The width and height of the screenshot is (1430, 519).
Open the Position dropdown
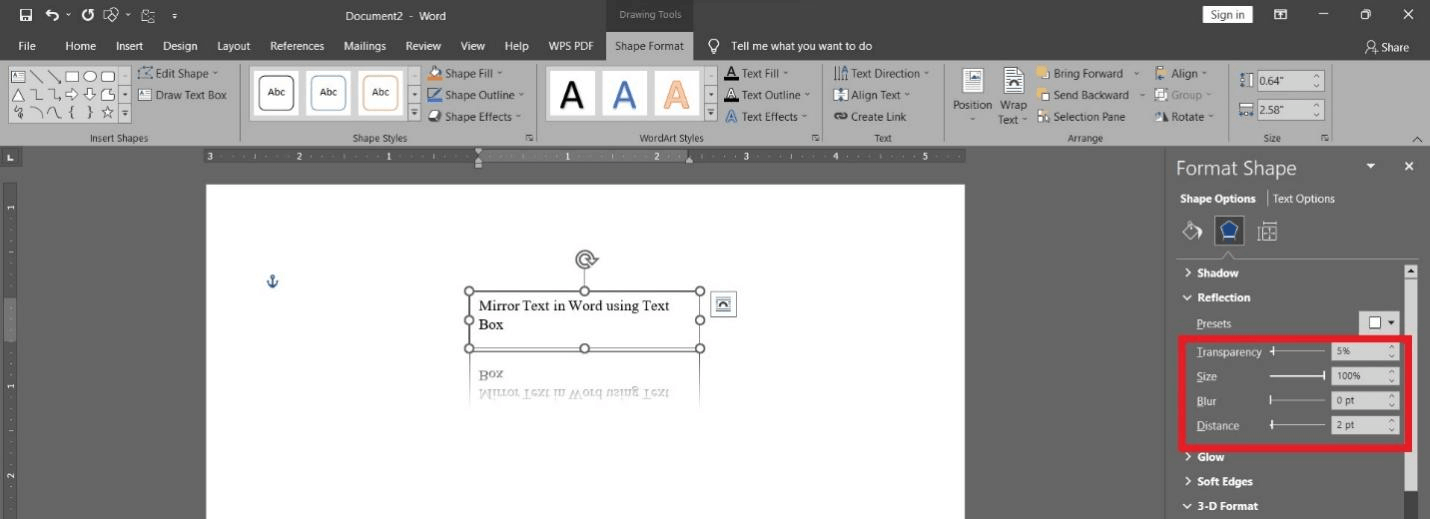click(x=972, y=96)
